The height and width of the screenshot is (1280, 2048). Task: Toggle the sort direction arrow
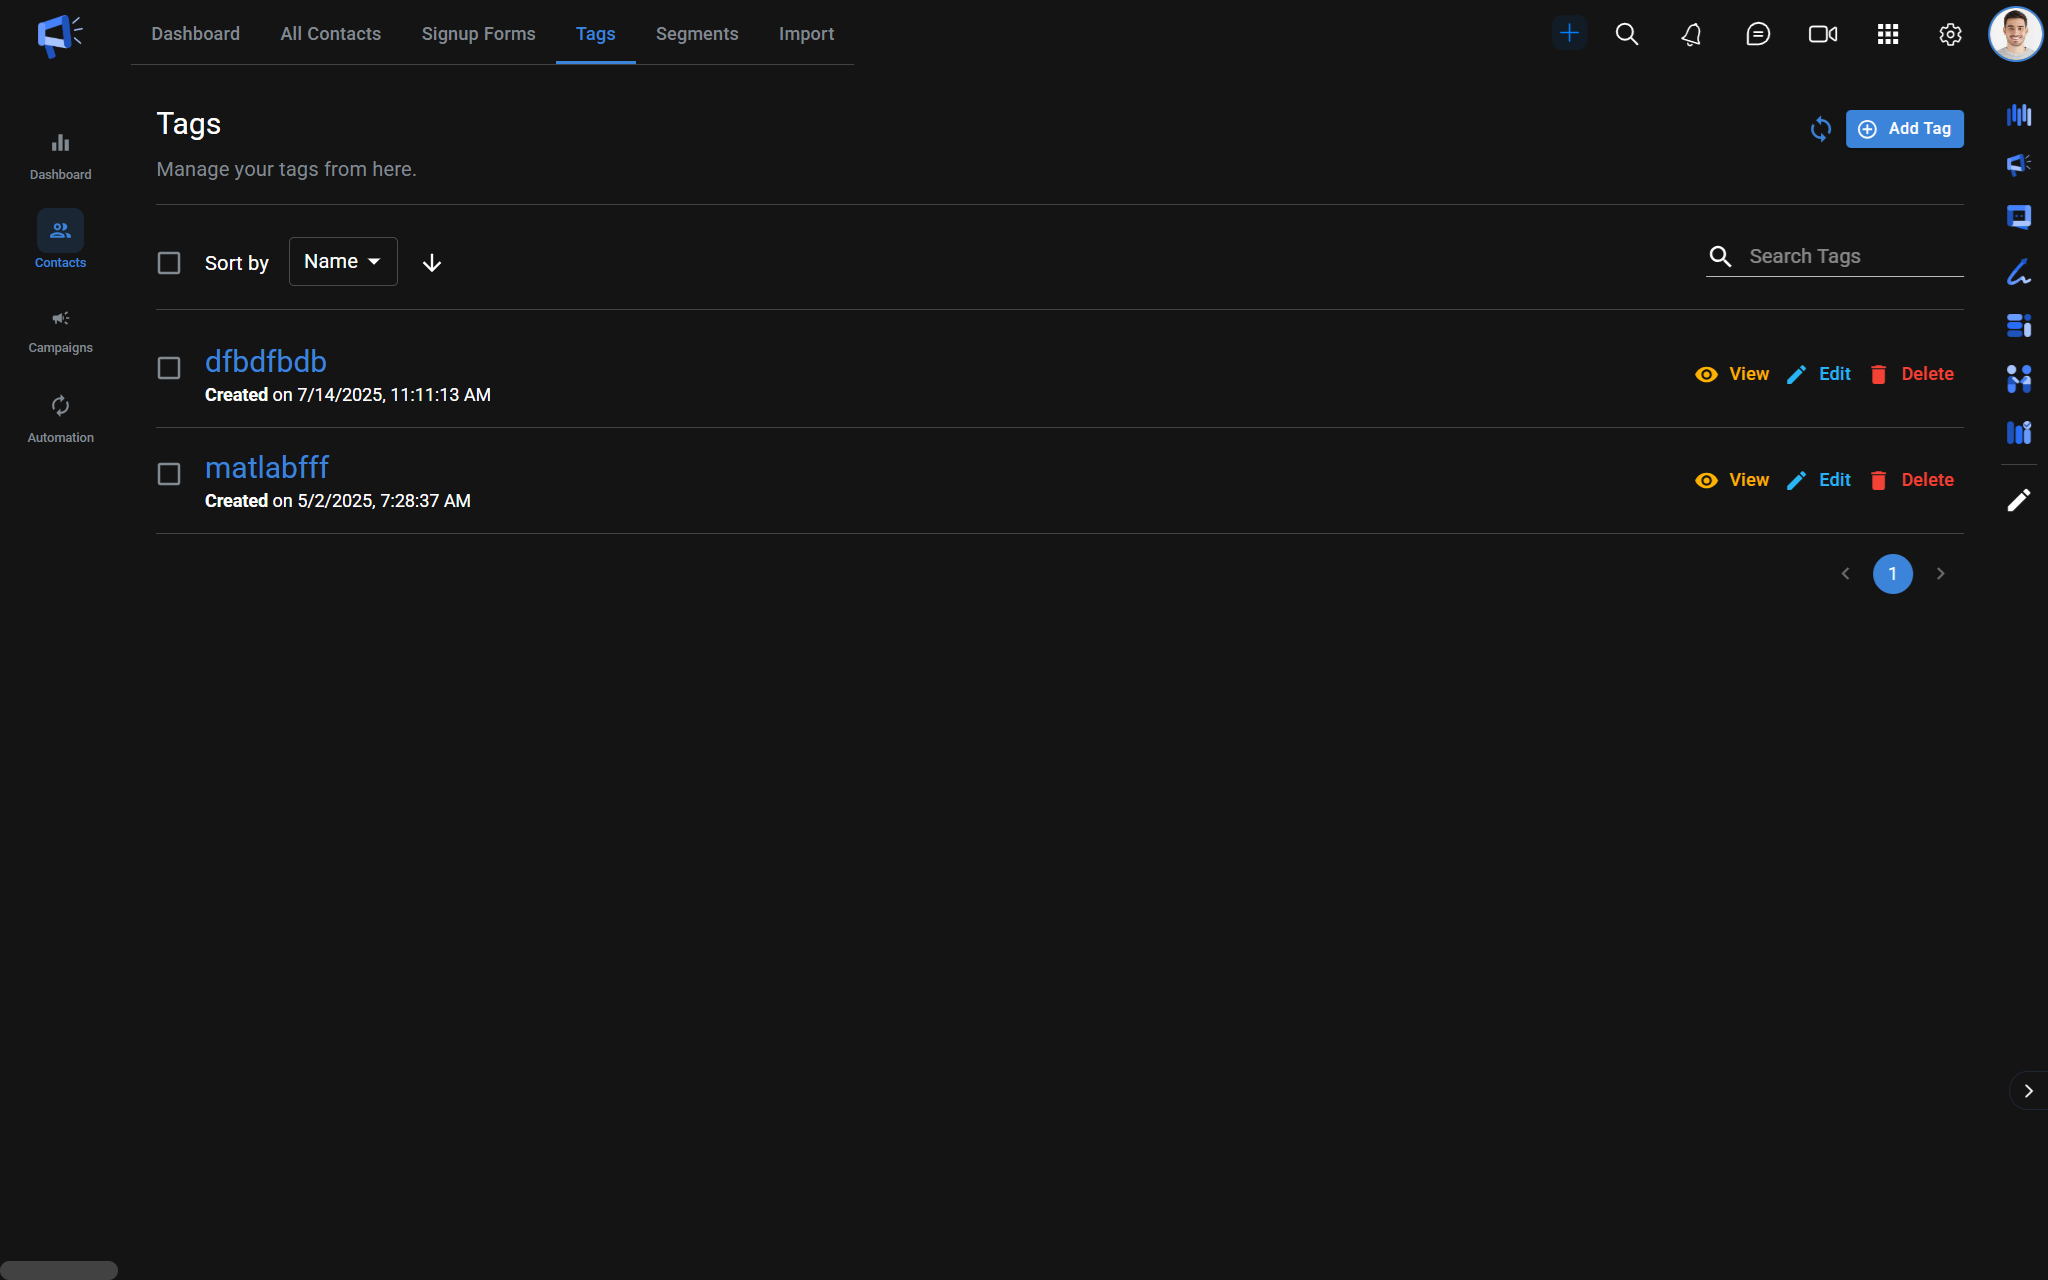[x=432, y=263]
